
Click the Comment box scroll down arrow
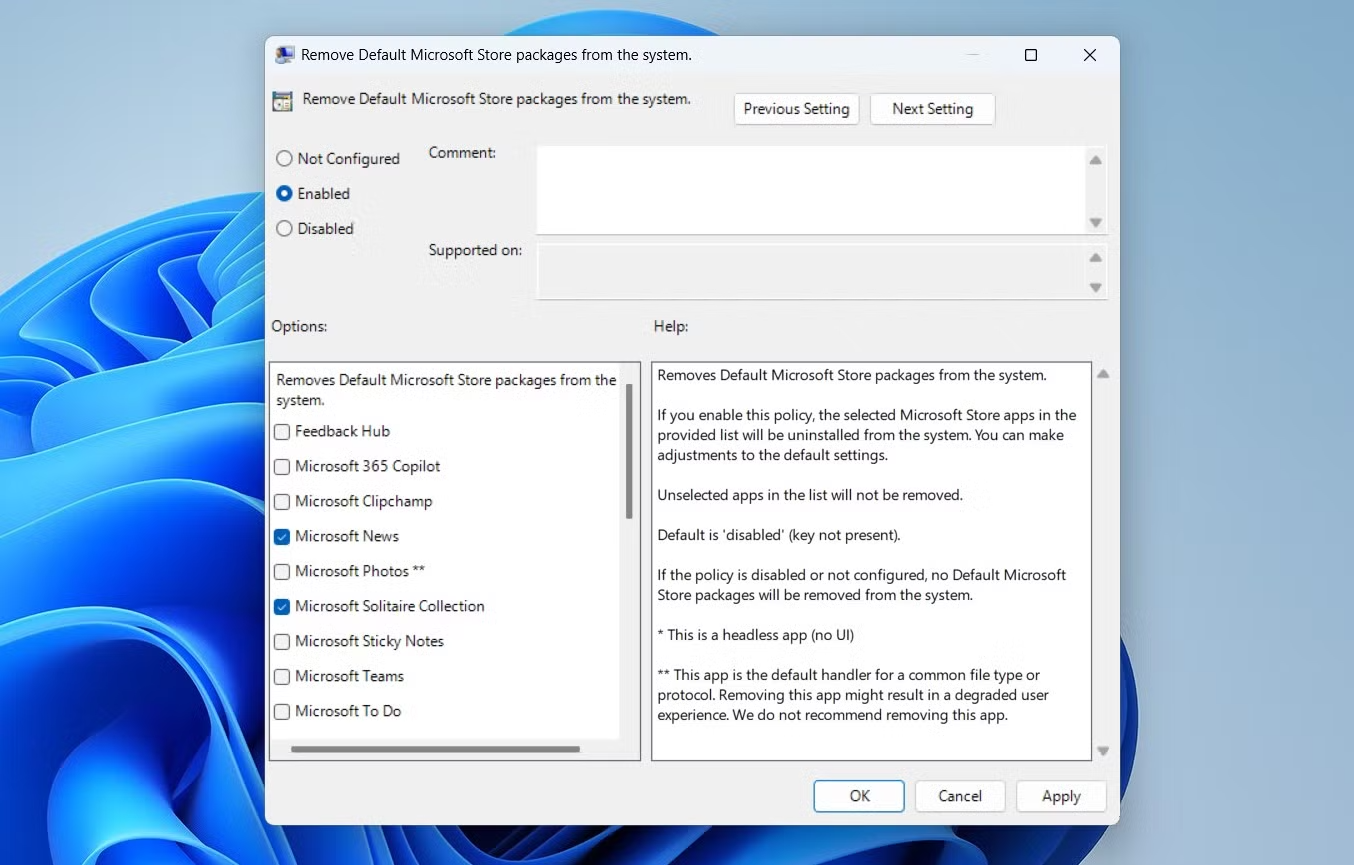point(1096,222)
